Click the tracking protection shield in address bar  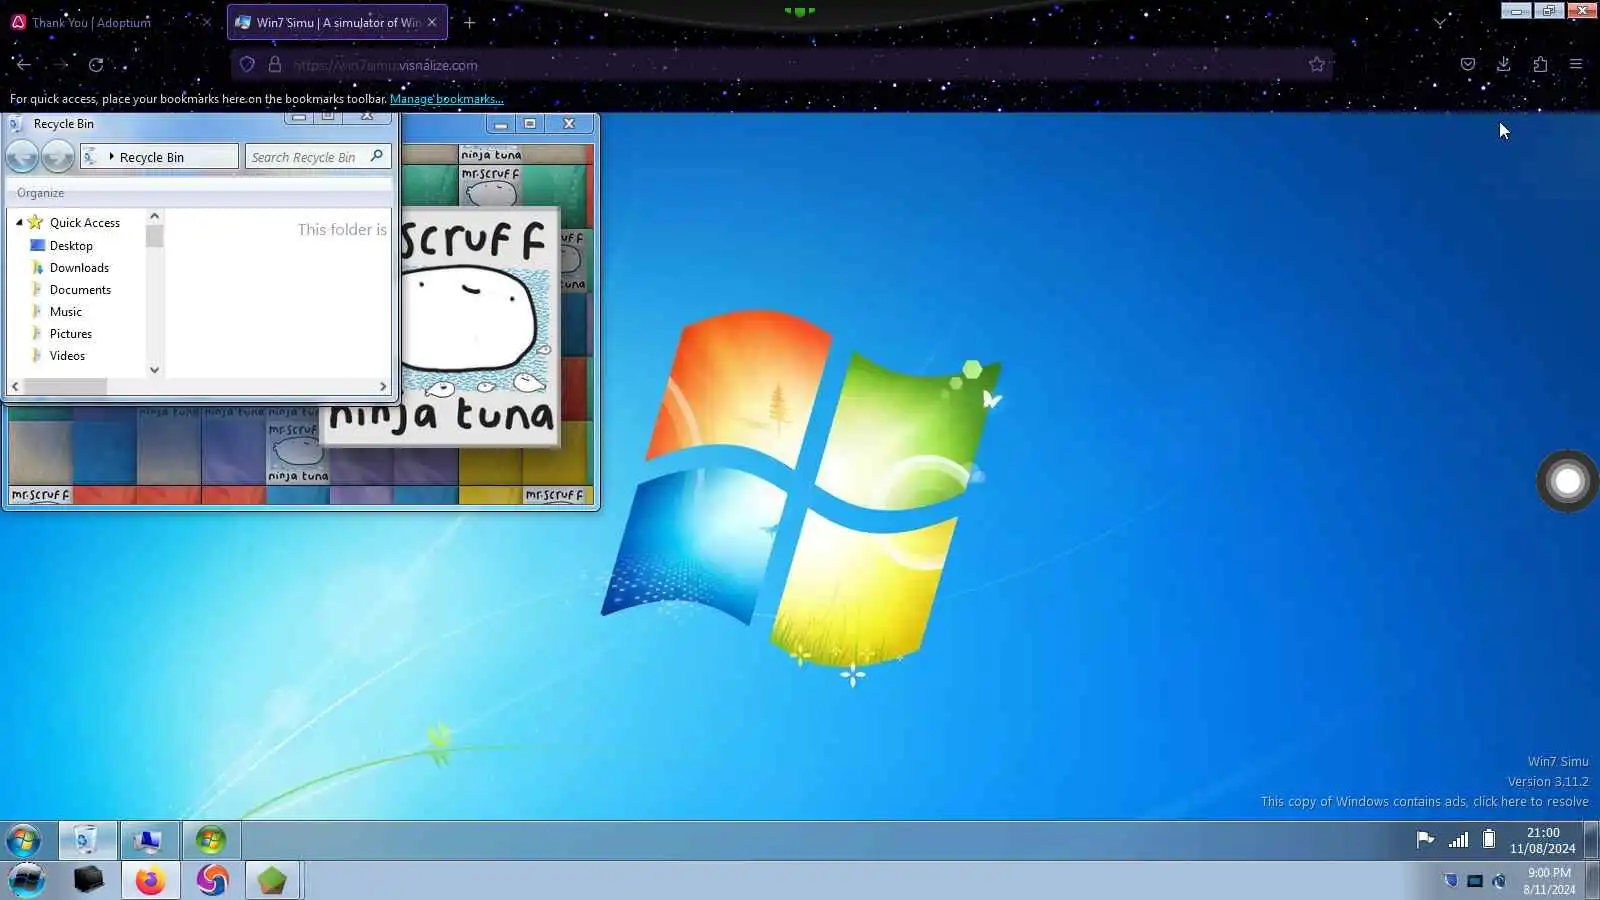(x=247, y=65)
